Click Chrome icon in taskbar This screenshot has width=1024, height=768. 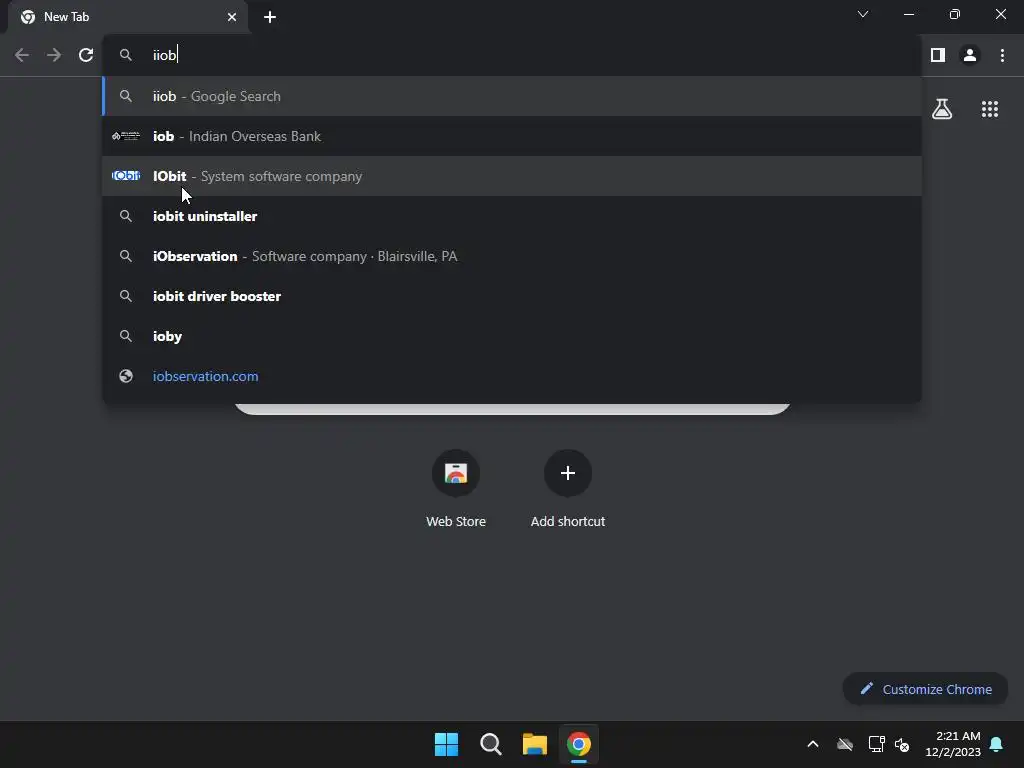(x=579, y=744)
